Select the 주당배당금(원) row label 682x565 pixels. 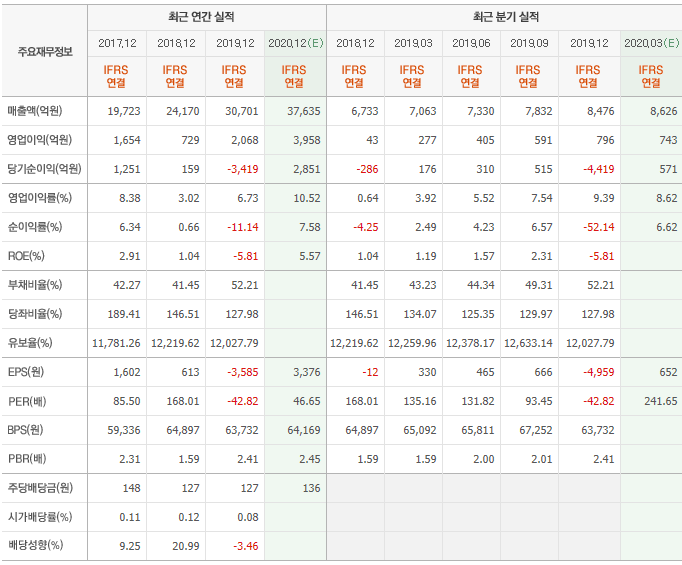40,488
